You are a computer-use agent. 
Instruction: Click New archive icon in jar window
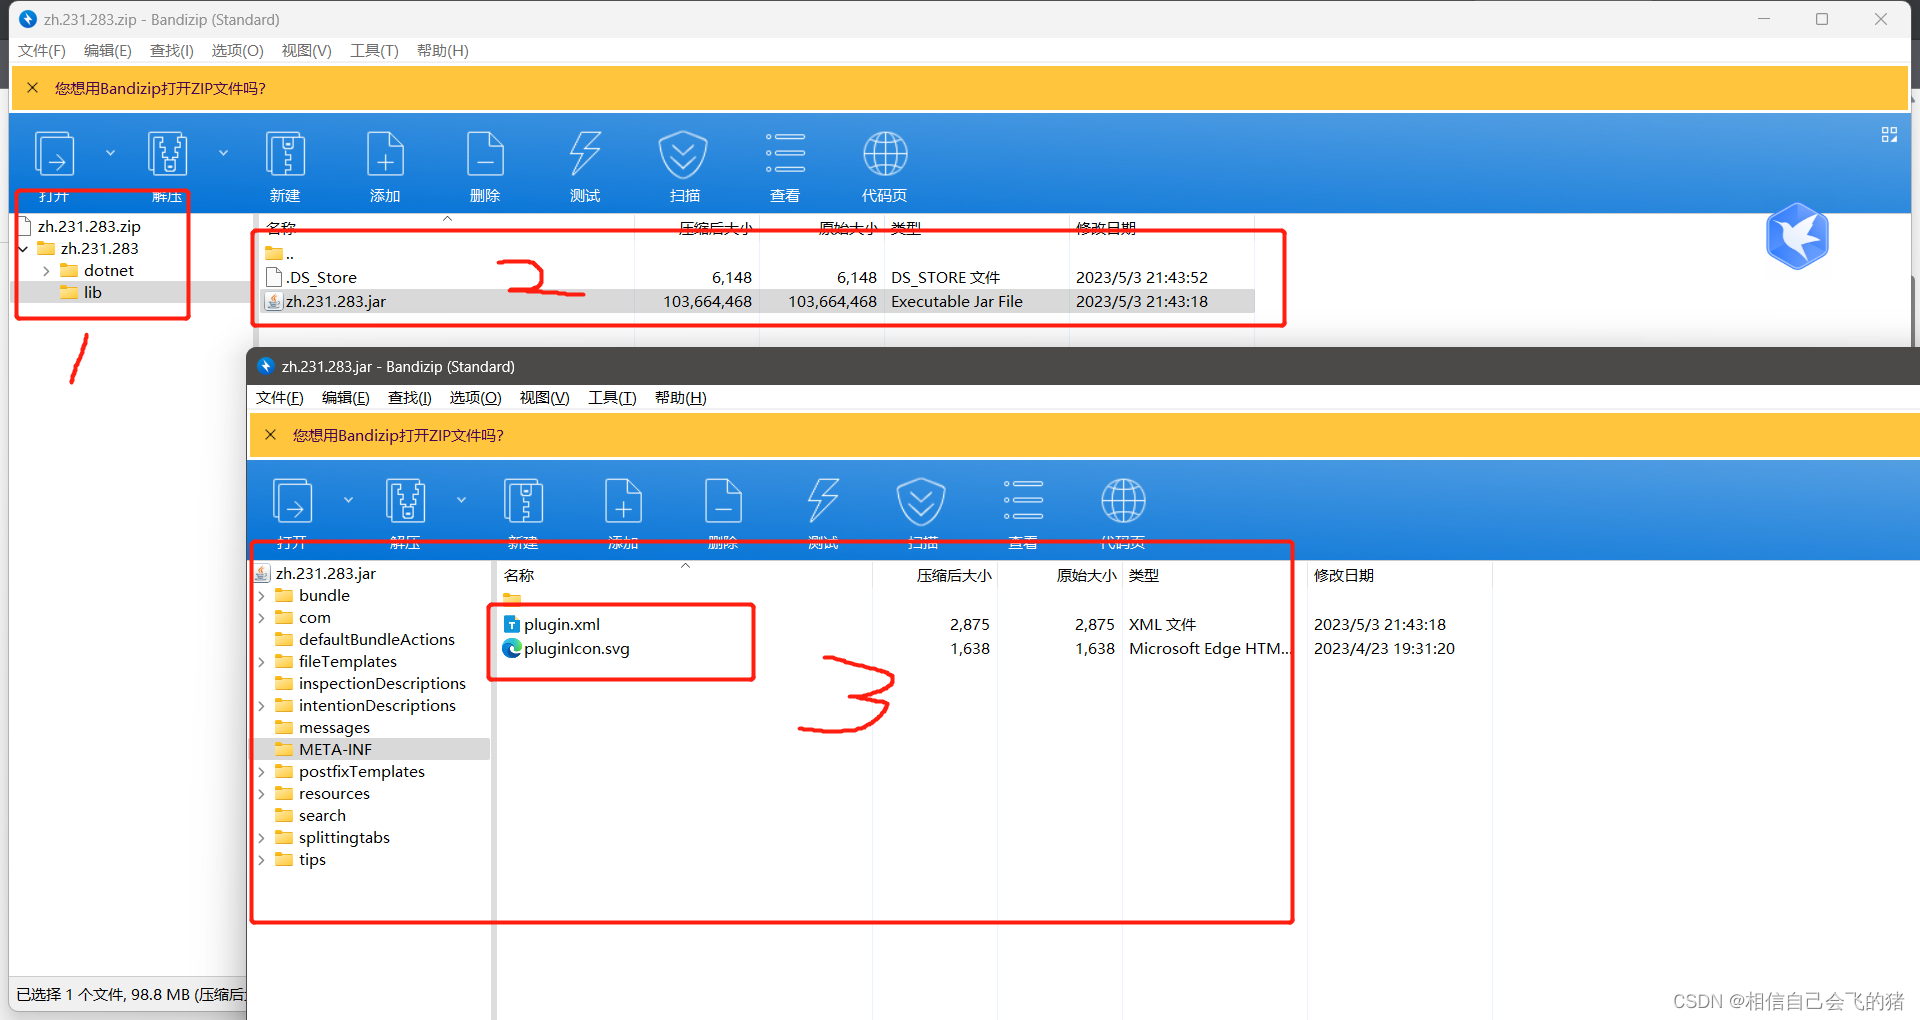click(x=523, y=501)
